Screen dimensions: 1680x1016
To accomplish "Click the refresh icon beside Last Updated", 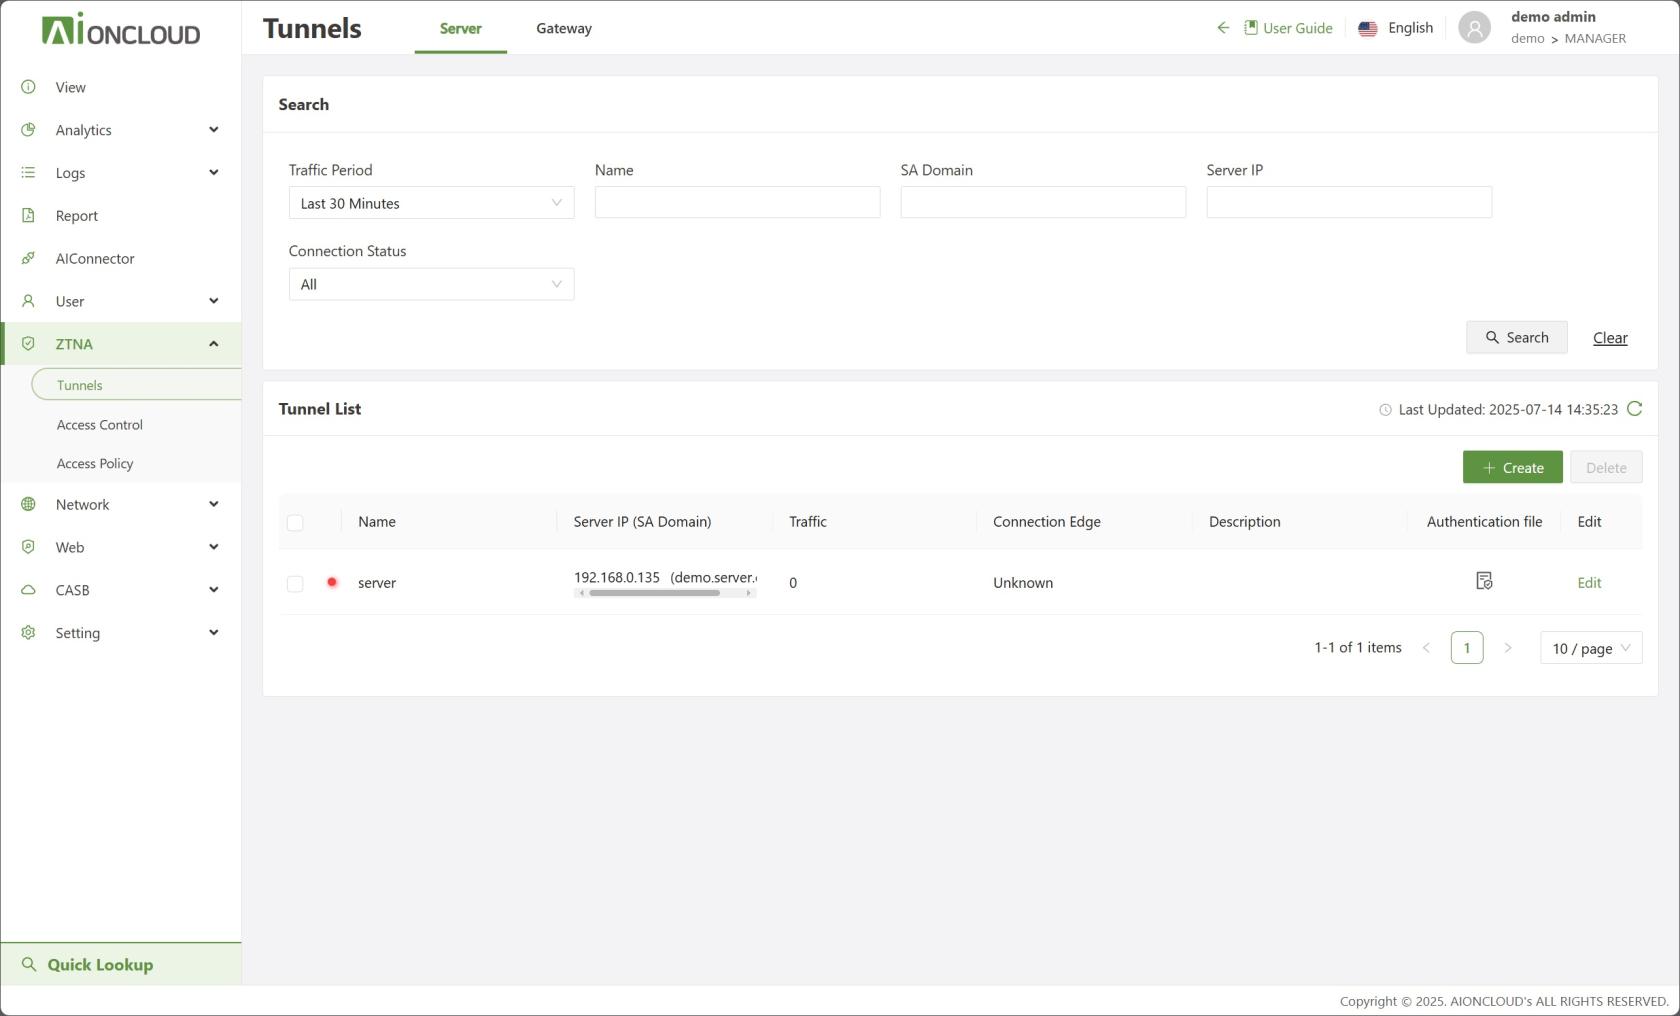I will click(1634, 409).
